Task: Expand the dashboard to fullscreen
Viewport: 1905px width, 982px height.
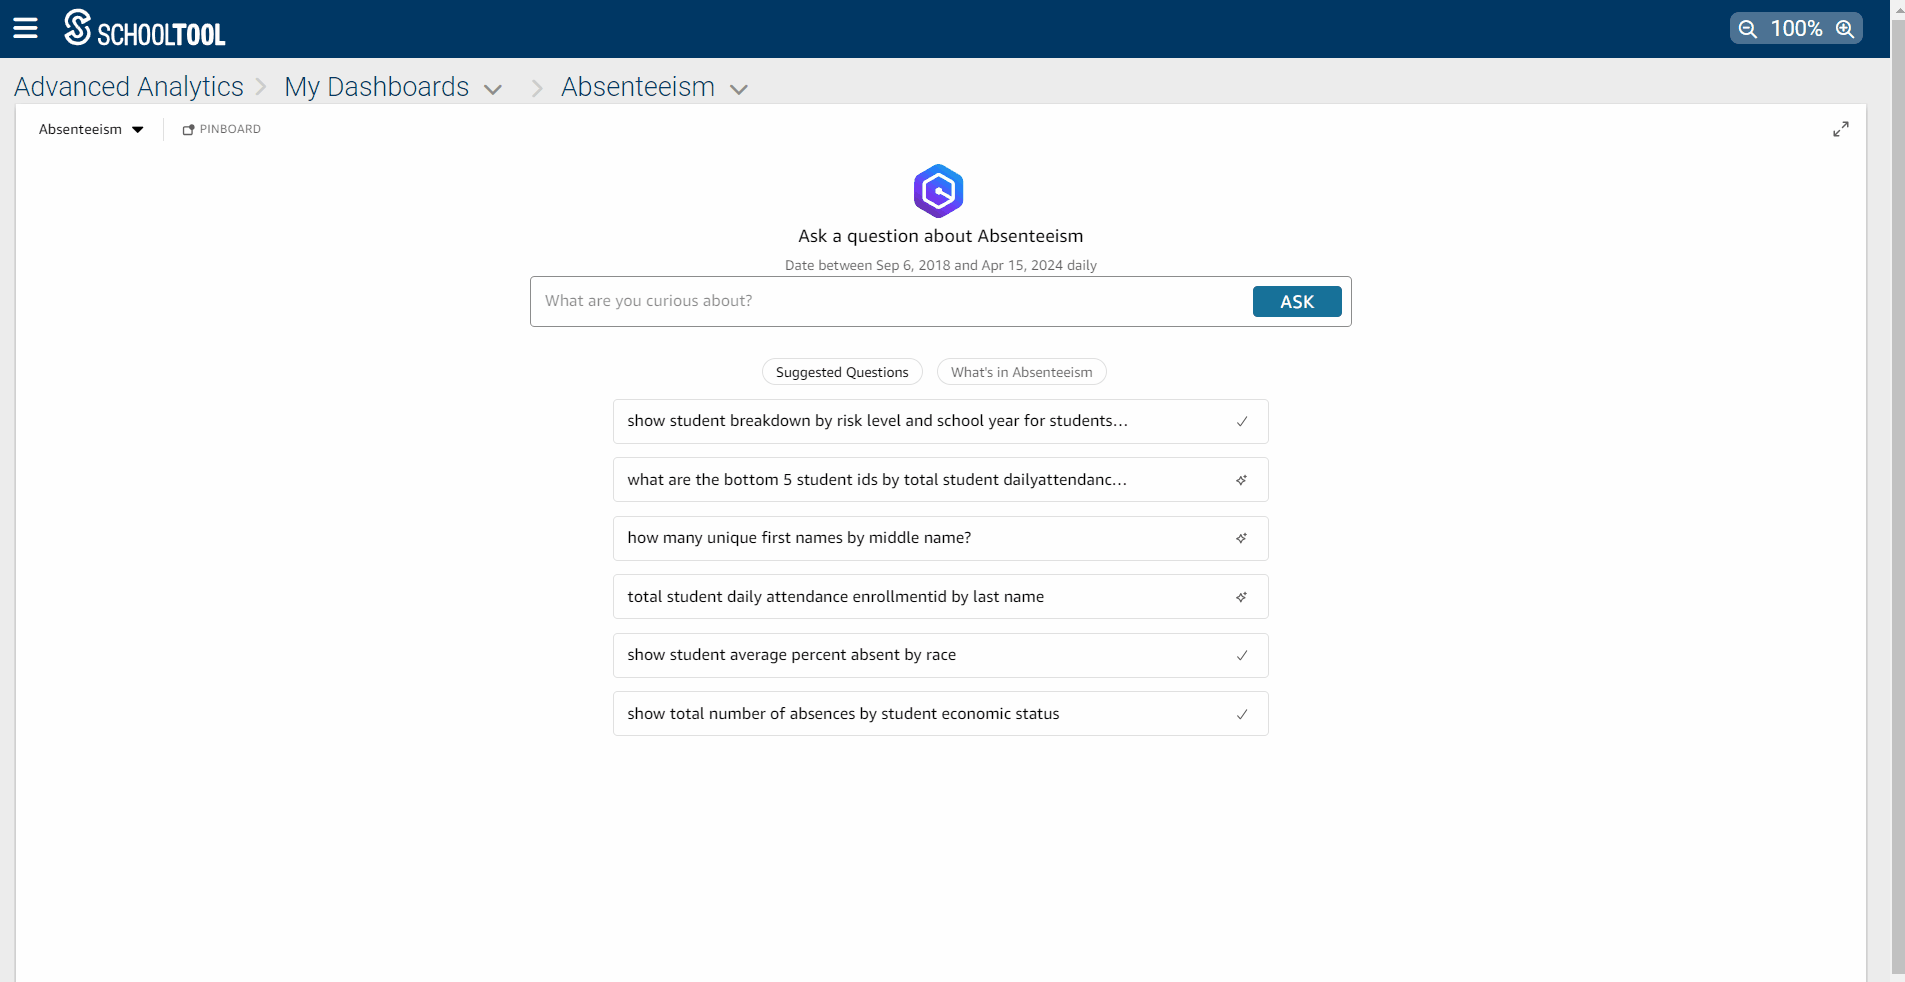Action: tap(1841, 129)
